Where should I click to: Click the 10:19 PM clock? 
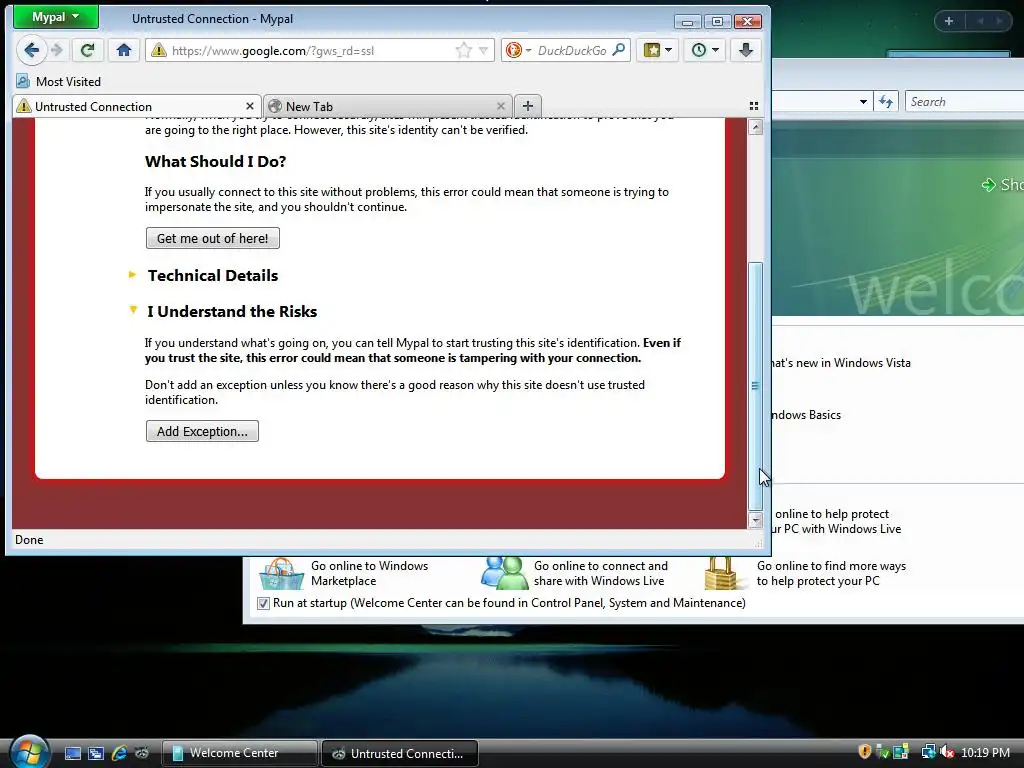click(985, 752)
